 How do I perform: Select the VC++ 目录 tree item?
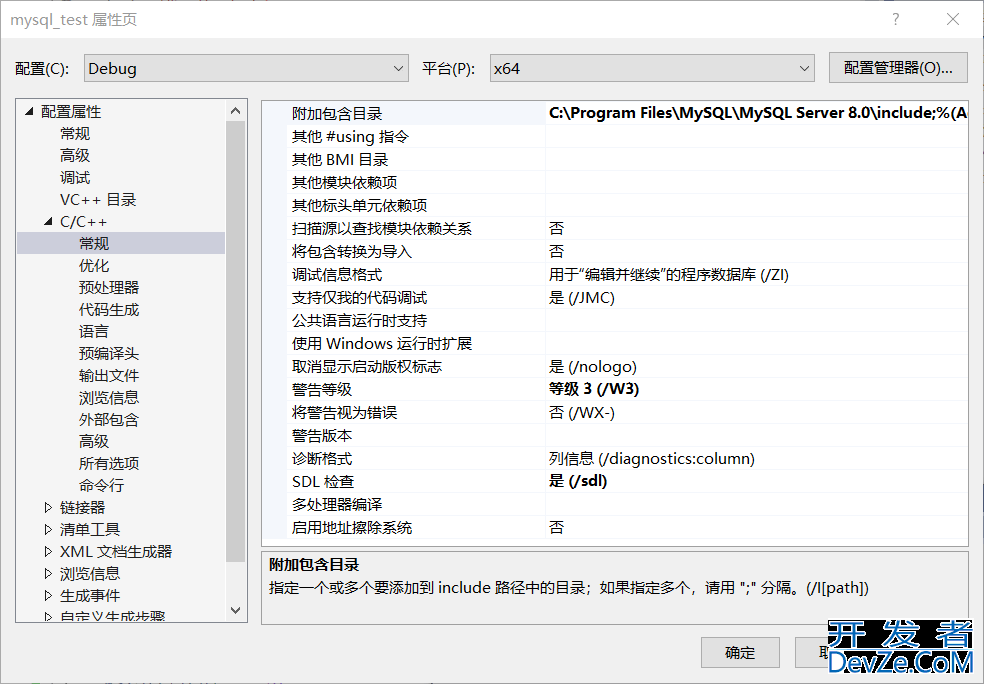98,200
